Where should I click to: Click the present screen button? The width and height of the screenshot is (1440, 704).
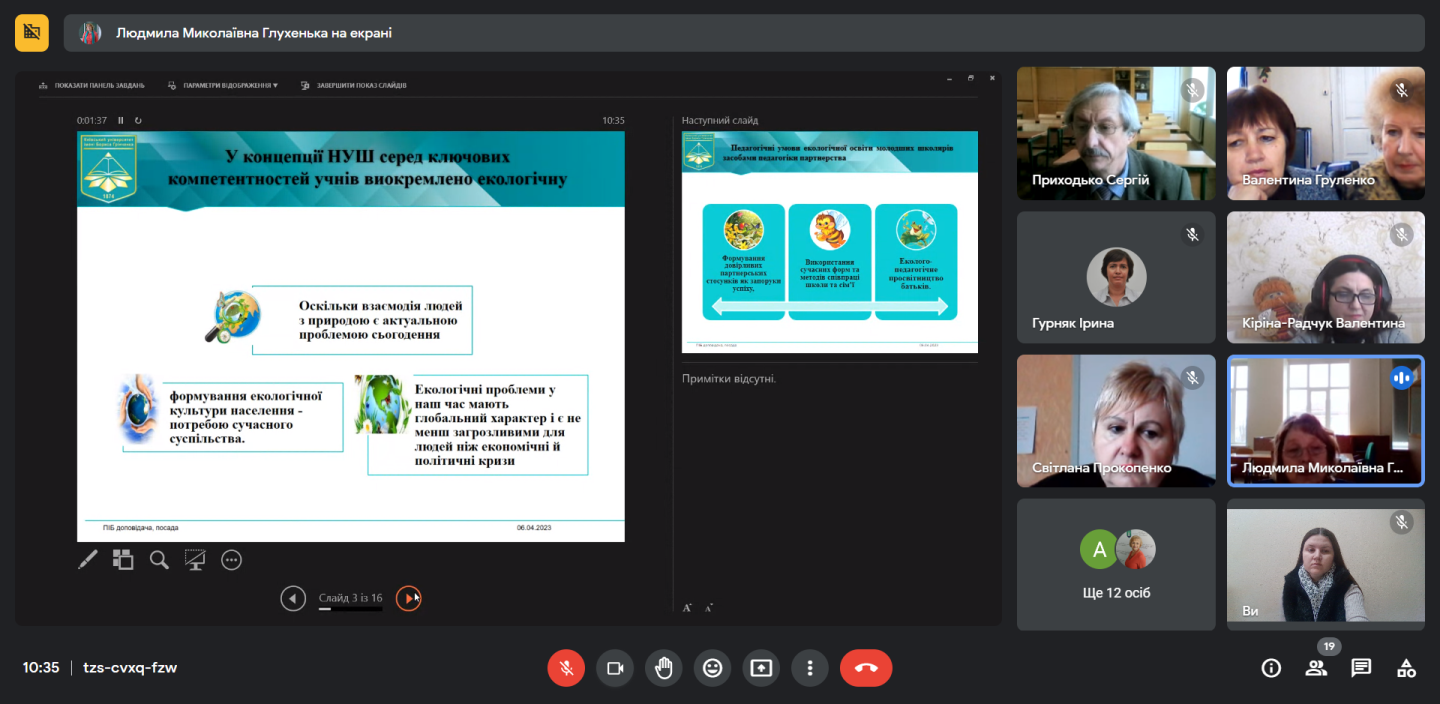pos(761,668)
